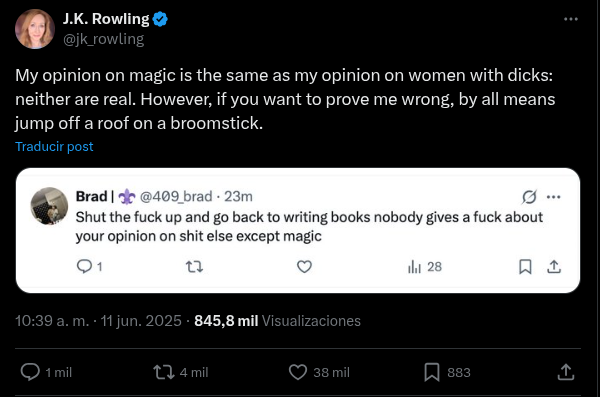Repost the quoted Brad tweet

point(194,266)
